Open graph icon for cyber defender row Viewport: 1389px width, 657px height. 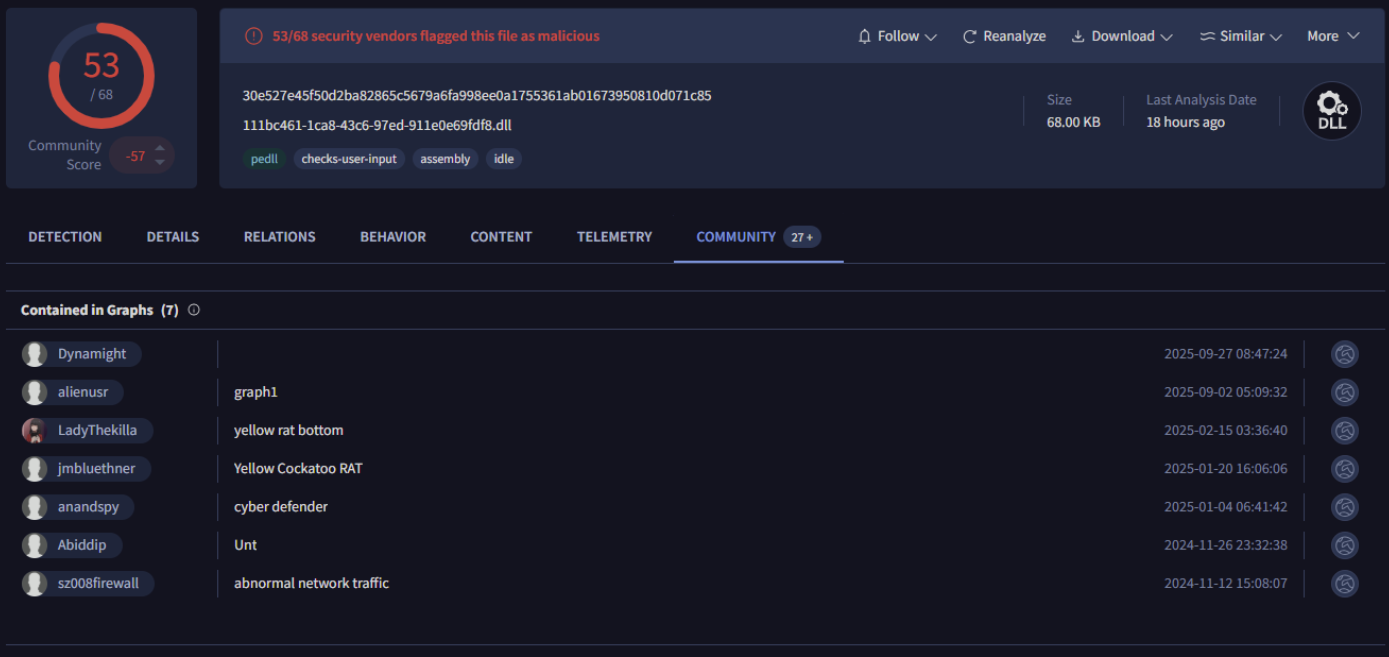pos(1344,507)
